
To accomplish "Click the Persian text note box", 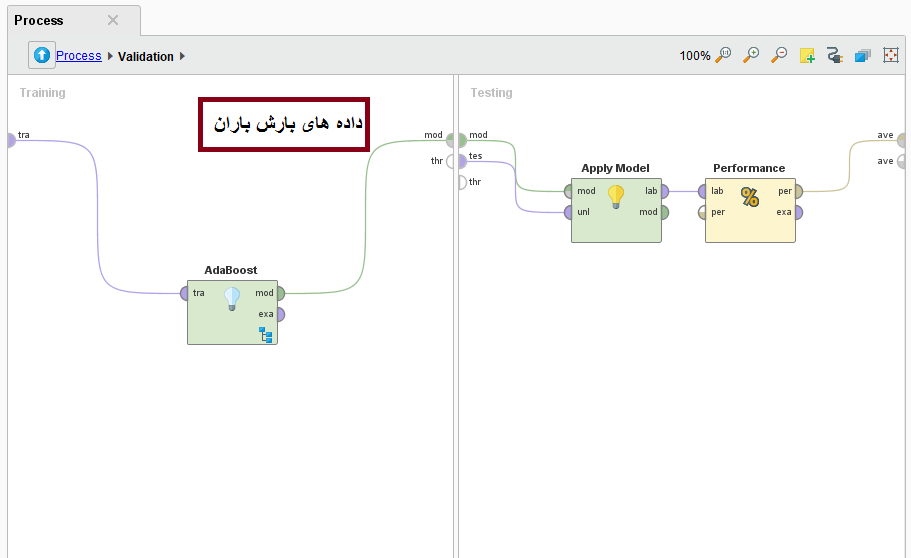I will point(284,125).
